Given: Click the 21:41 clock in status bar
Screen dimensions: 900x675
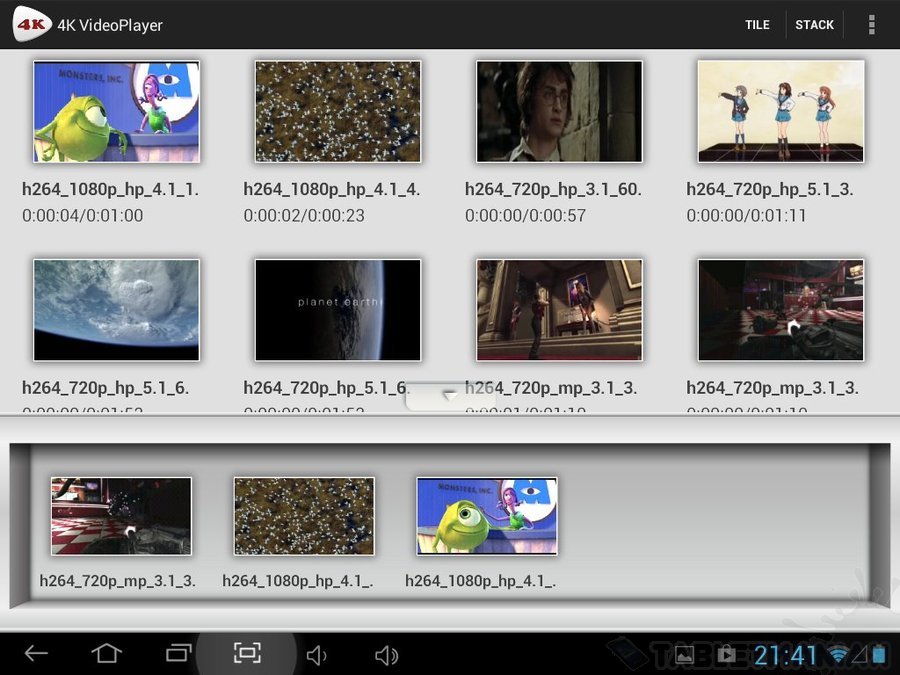Looking at the screenshot, I should pyautogui.click(x=785, y=655).
